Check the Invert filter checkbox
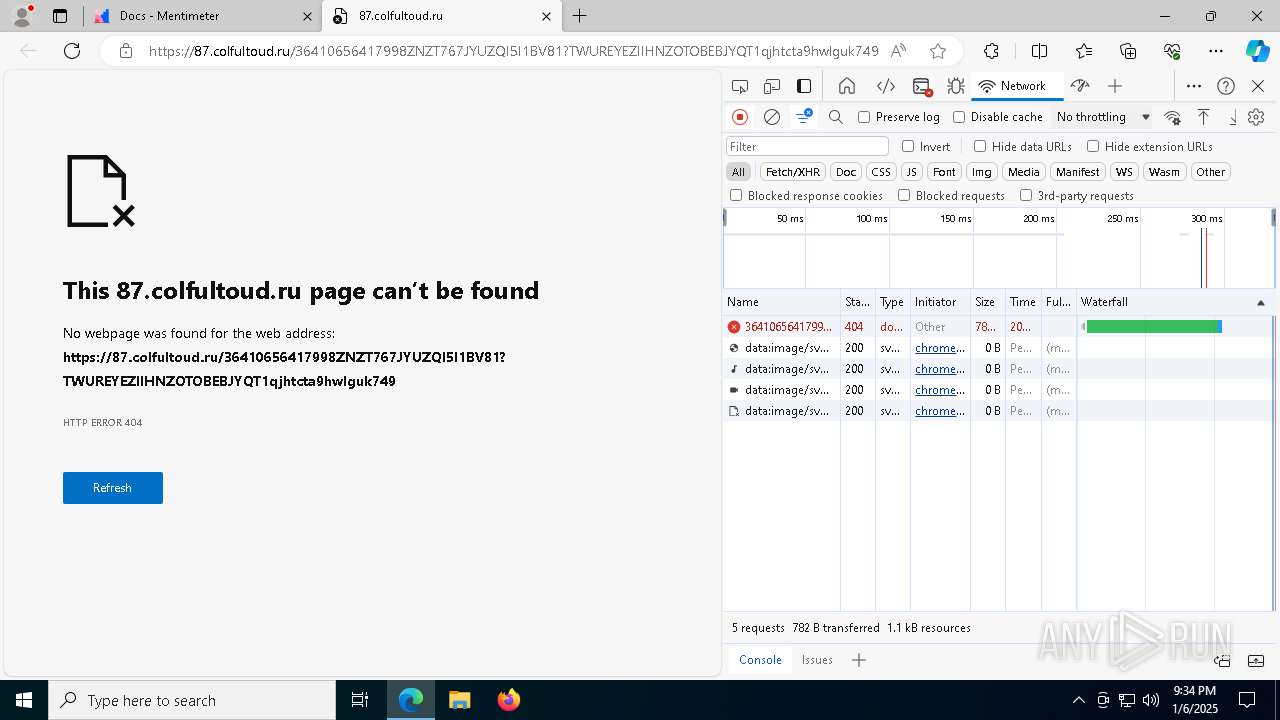The image size is (1280, 720). pos(908,146)
